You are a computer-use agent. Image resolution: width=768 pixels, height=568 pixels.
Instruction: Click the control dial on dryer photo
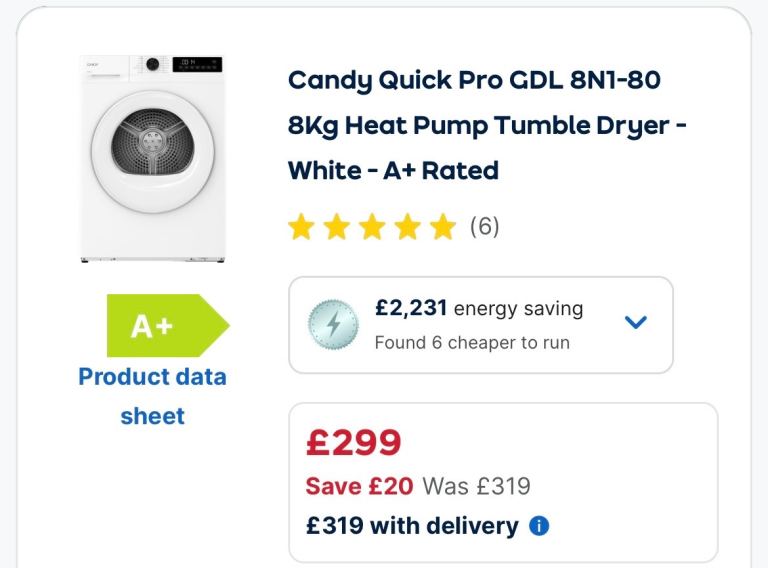pos(153,64)
